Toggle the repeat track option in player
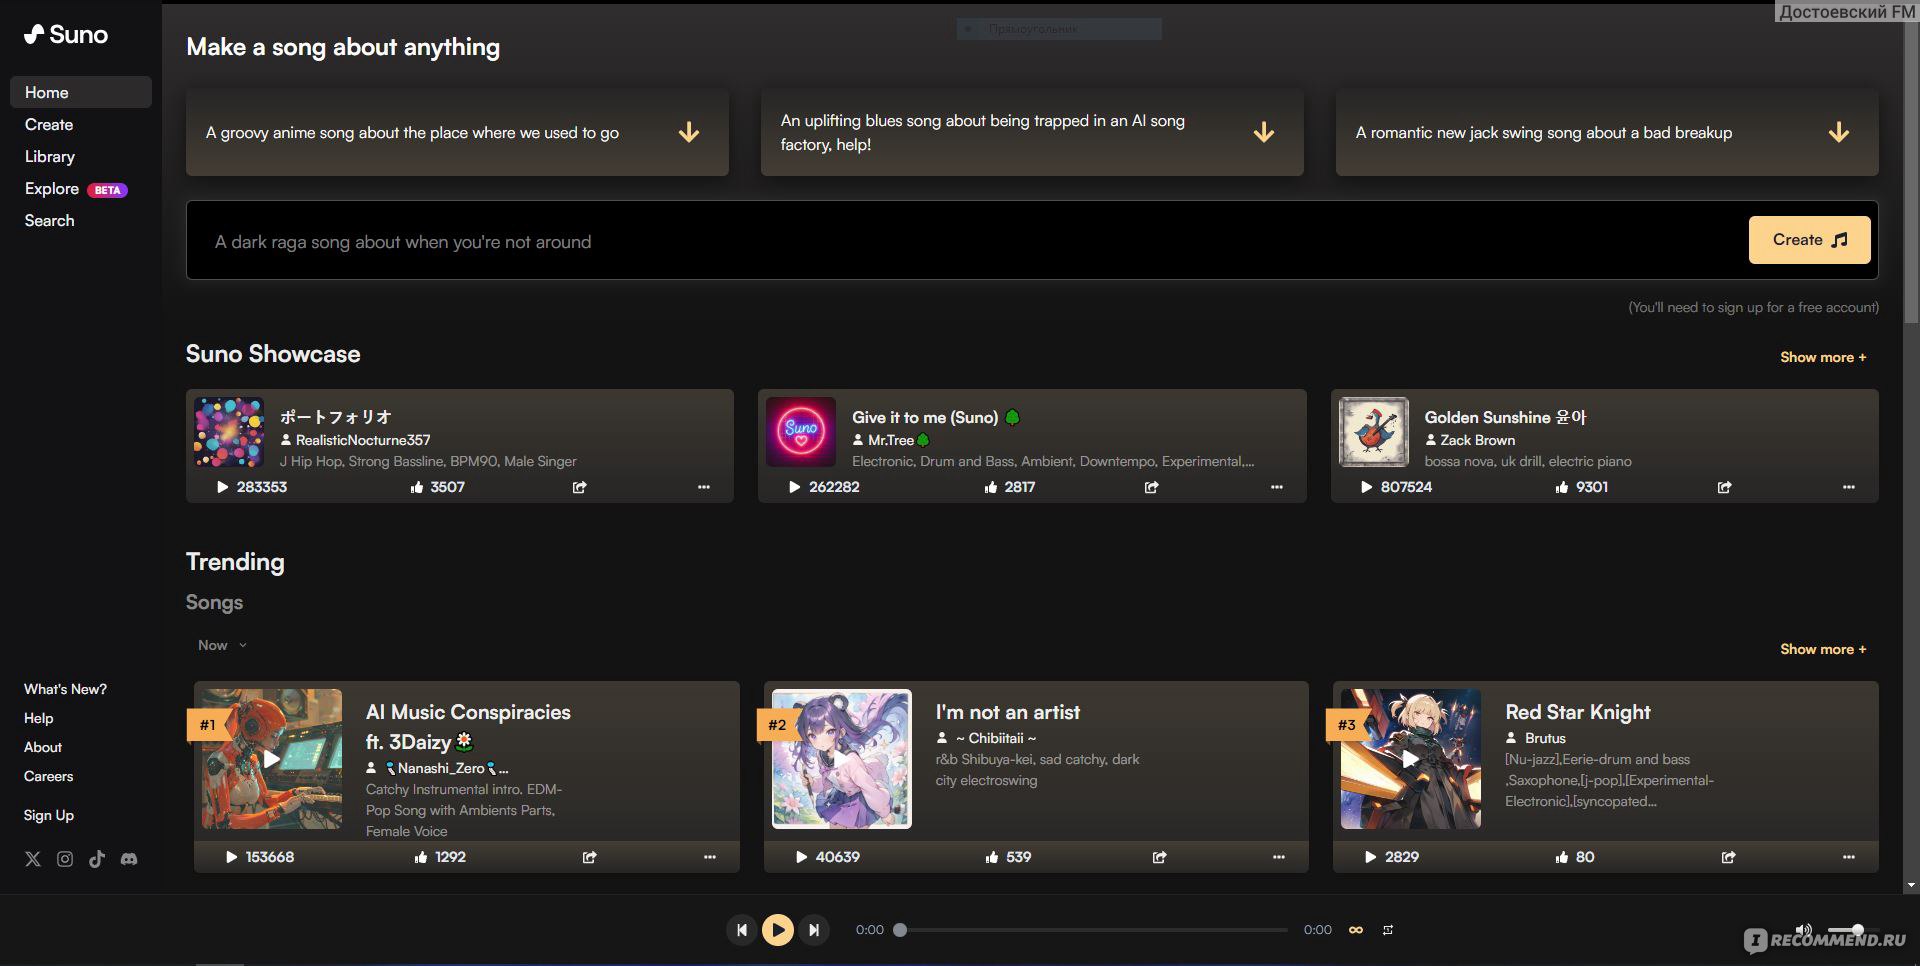The width and height of the screenshot is (1920, 966). coord(1388,930)
